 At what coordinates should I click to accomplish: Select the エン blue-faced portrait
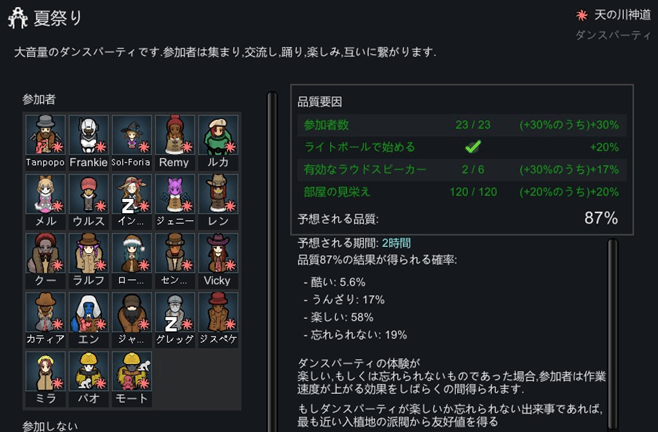(89, 312)
